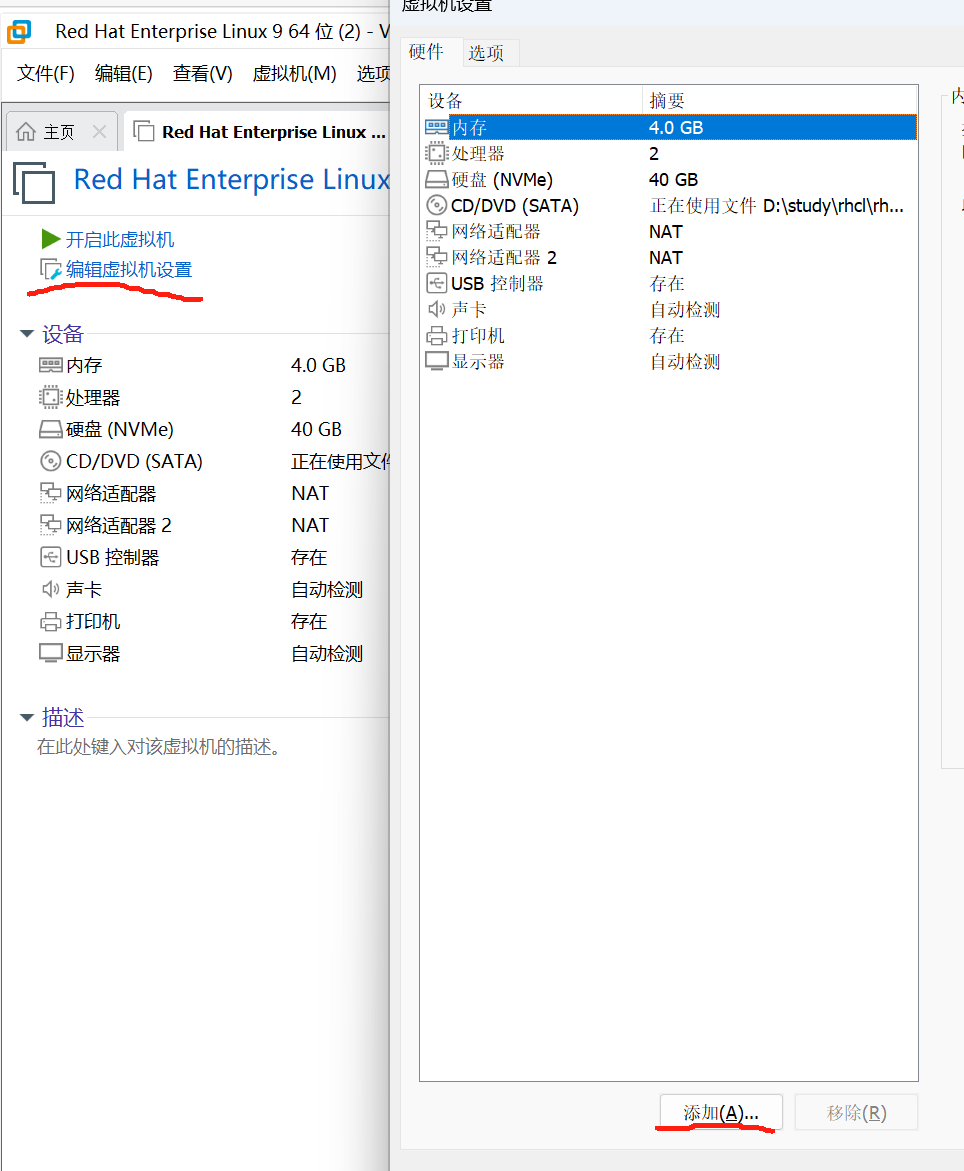Click USB 控制器 icon in settings dialog
This screenshot has height=1171, width=964.
coord(436,283)
